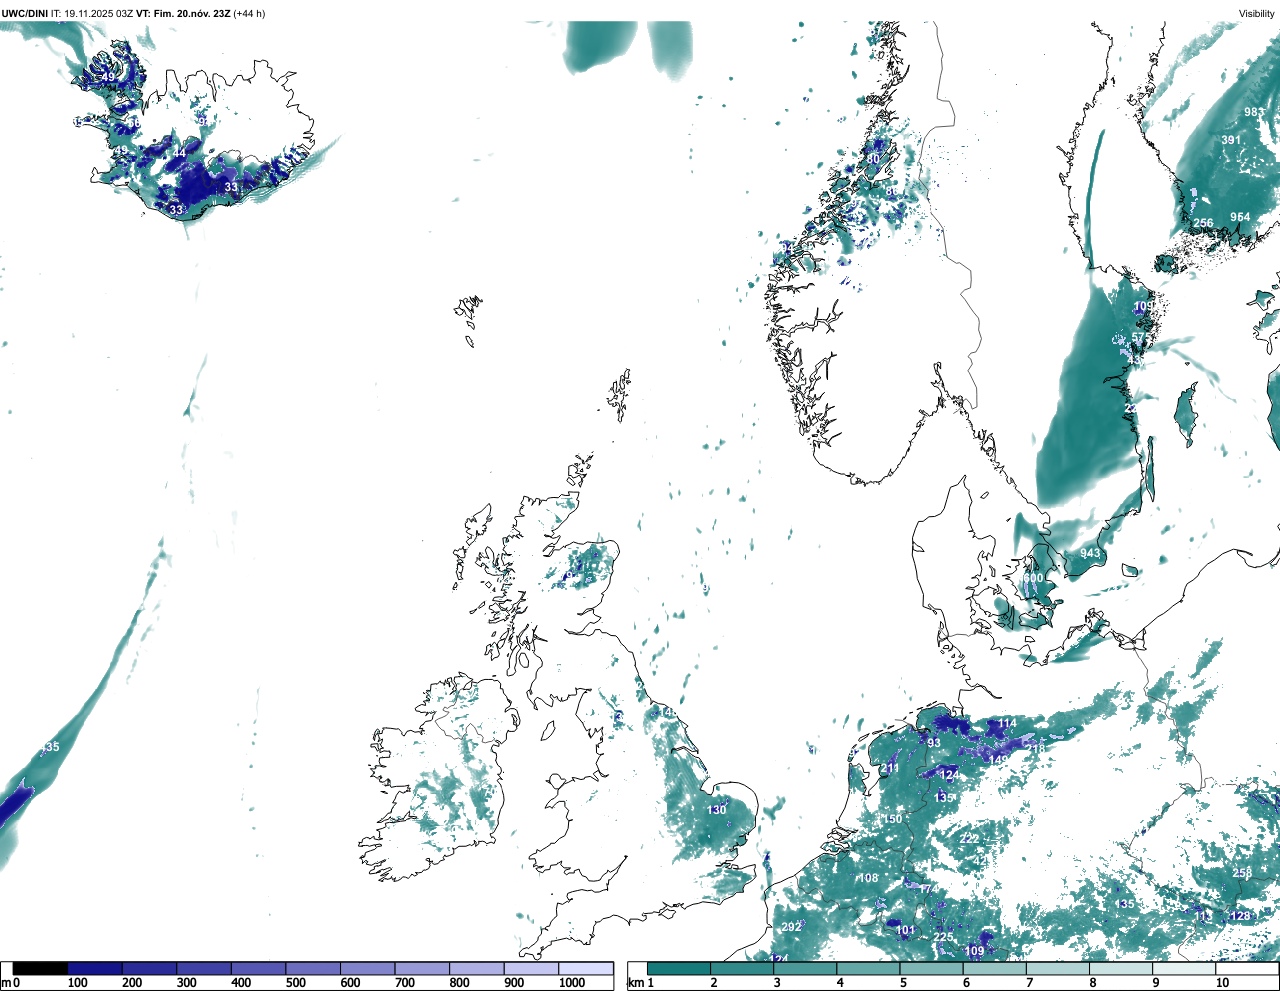Click the 114 value over northern Germany

(x=1007, y=723)
